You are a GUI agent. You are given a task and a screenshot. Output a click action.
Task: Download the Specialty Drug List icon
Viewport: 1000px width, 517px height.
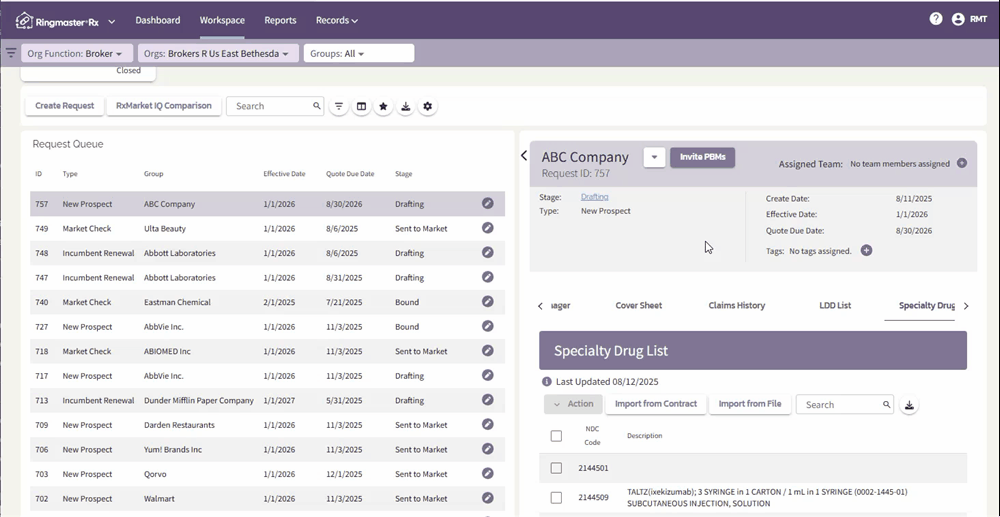point(909,405)
